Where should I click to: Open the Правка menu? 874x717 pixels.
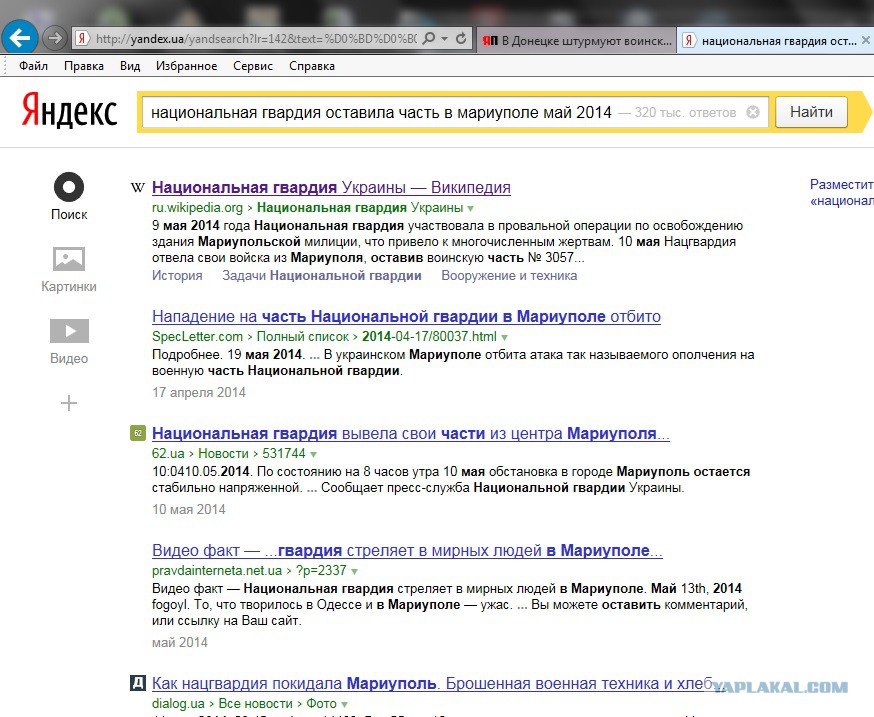(x=84, y=66)
